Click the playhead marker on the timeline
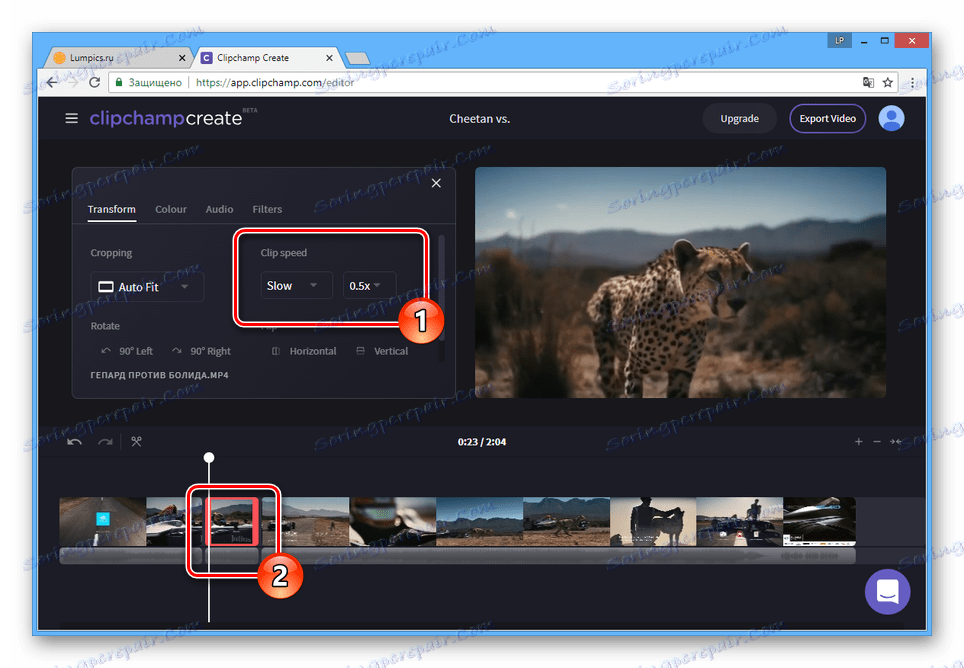The height and width of the screenshot is (668, 964). pyautogui.click(x=209, y=457)
